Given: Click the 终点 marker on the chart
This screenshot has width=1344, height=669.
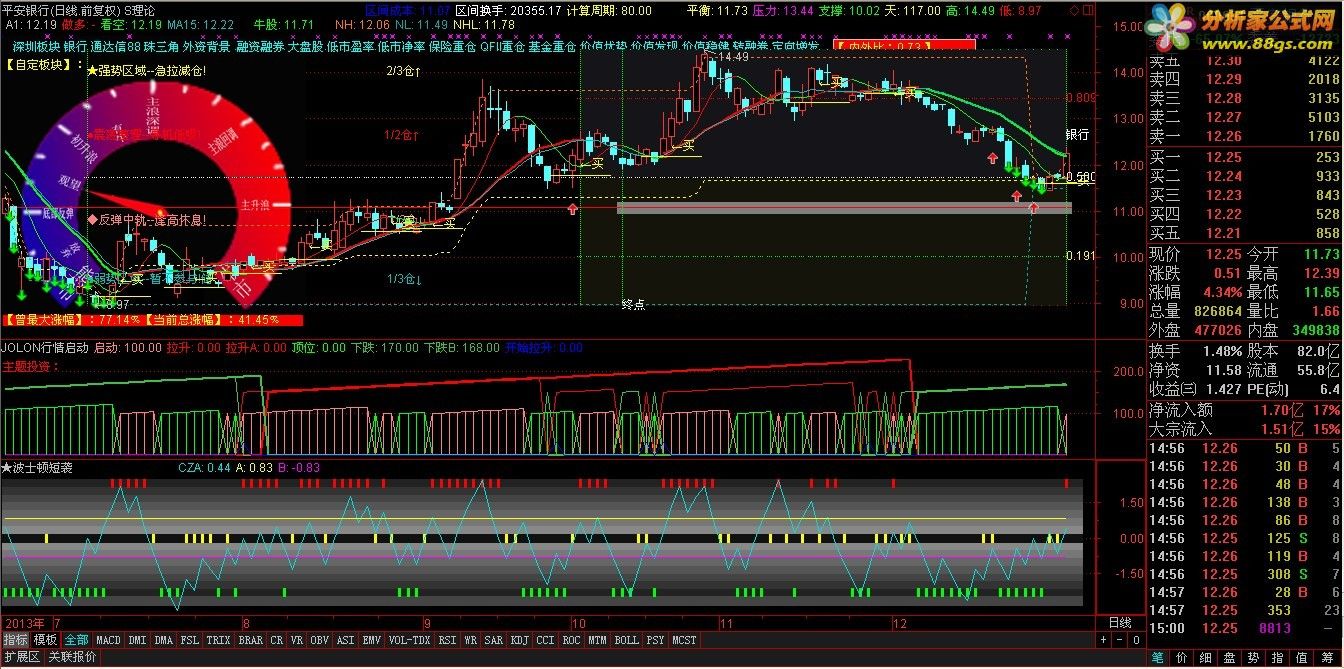Looking at the screenshot, I should [x=633, y=304].
